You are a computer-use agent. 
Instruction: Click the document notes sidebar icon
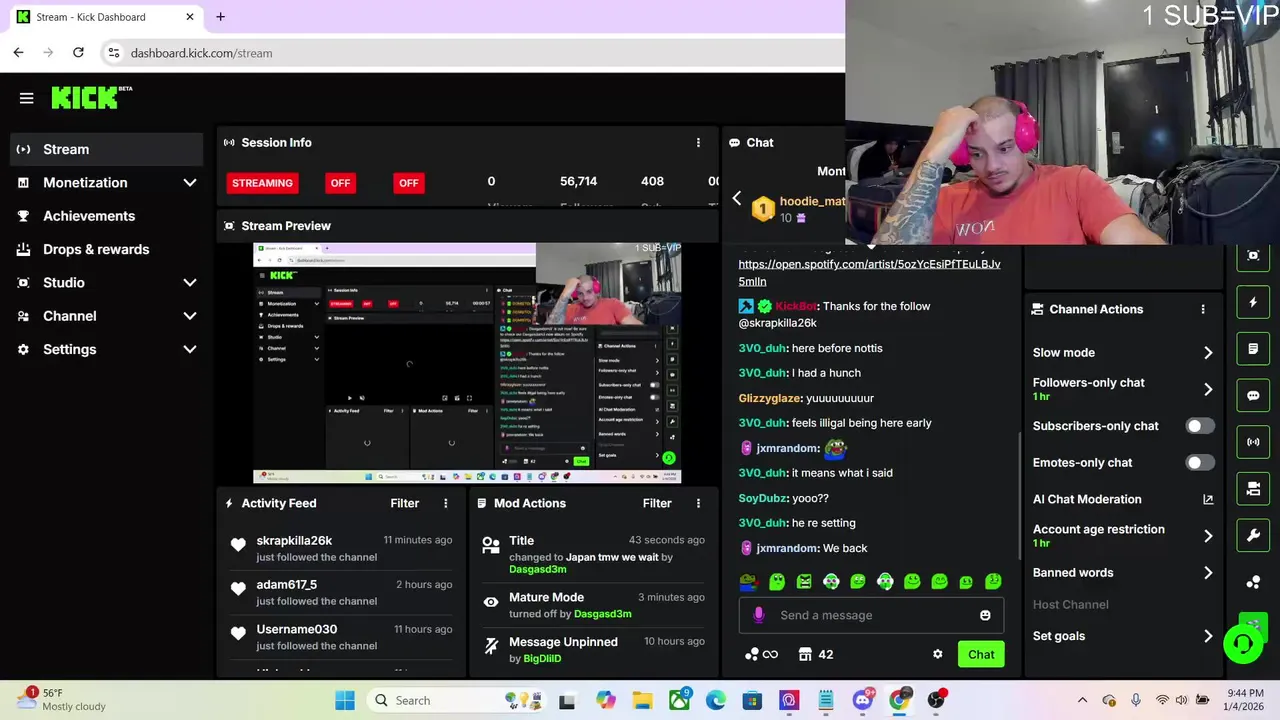point(1253,349)
